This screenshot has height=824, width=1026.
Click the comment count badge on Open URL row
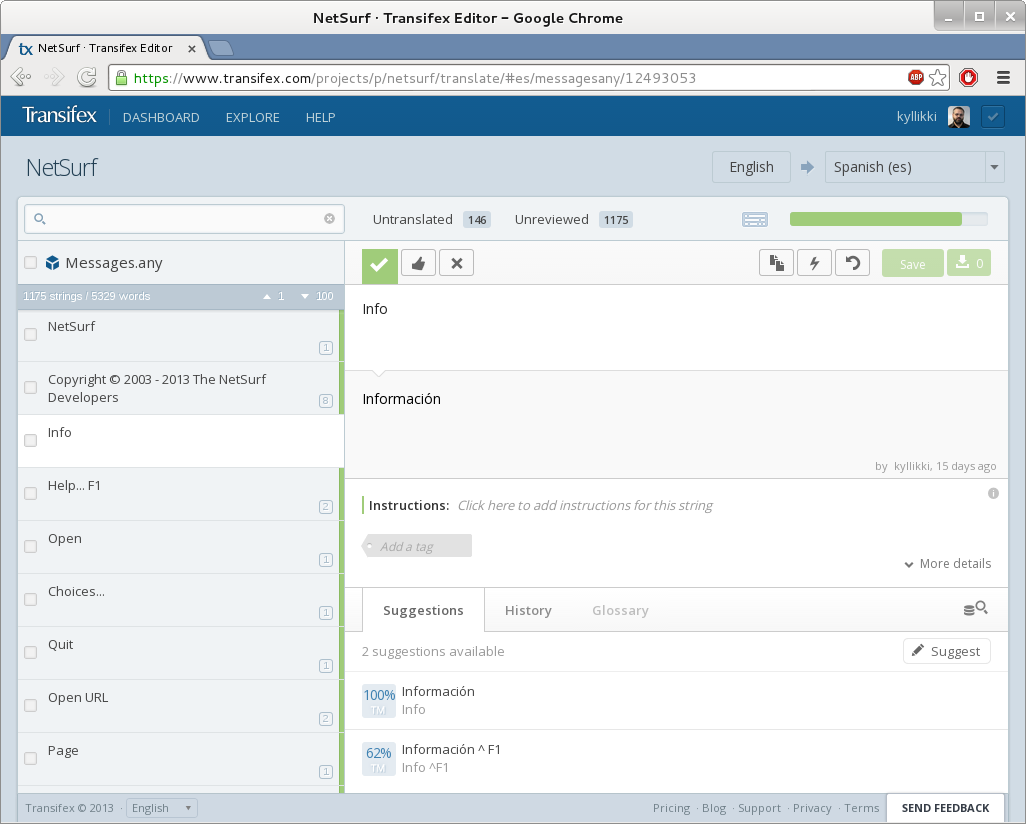pyautogui.click(x=326, y=719)
